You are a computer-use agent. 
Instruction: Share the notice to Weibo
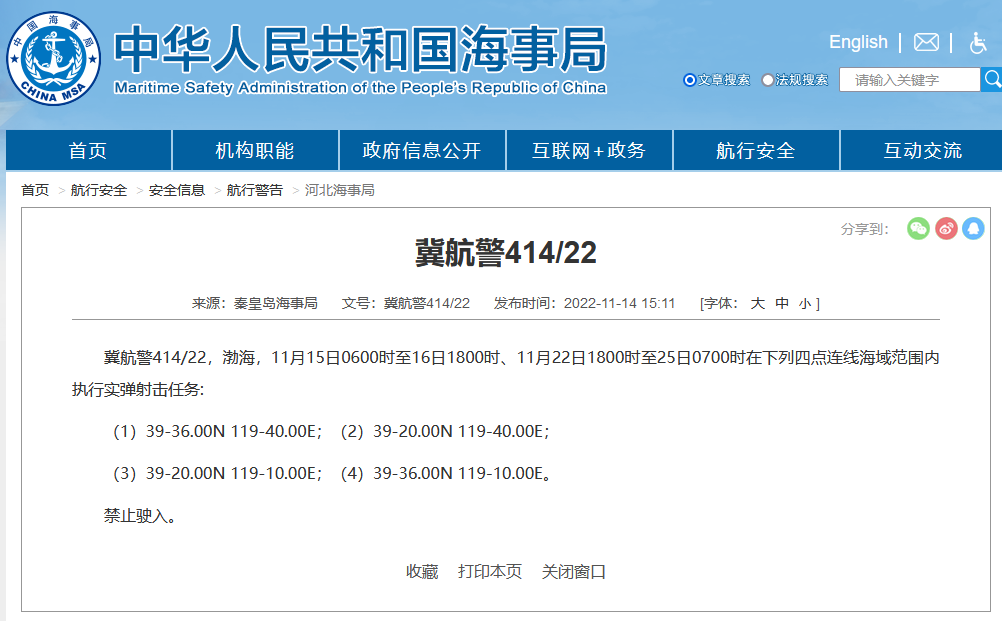point(946,229)
